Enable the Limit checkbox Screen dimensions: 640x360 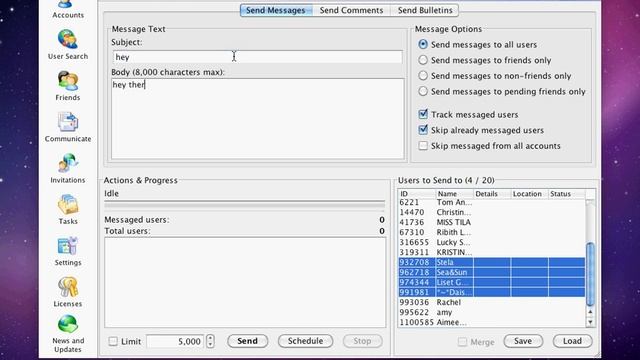113,341
